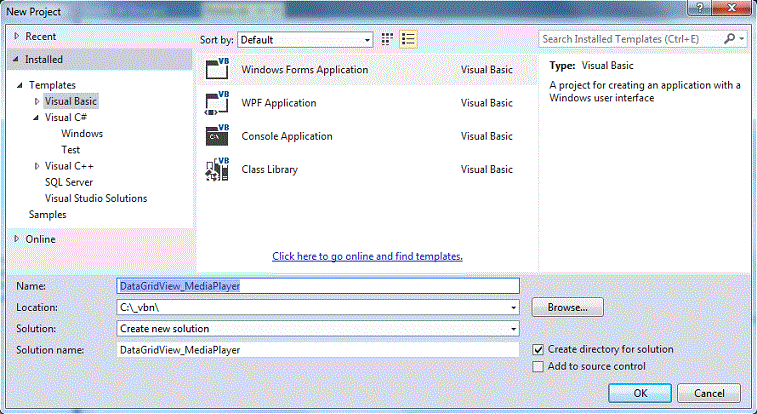Select the Class Library template icon
Screen dimensions: 757x414
click(217, 169)
